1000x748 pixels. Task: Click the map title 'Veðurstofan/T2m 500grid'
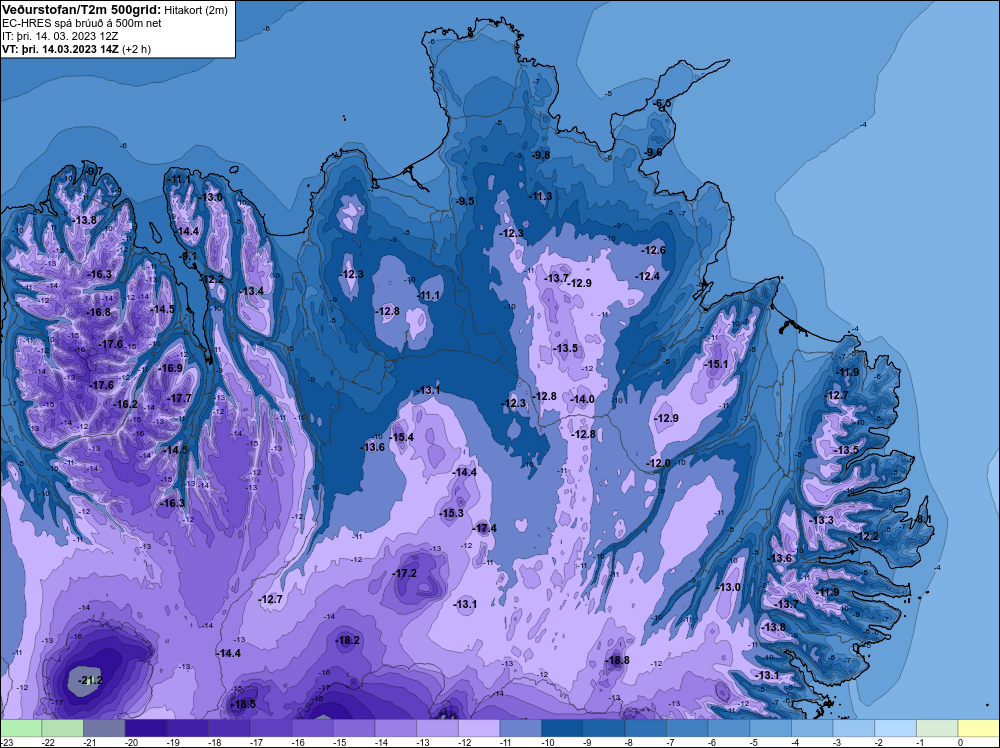[x=81, y=10]
